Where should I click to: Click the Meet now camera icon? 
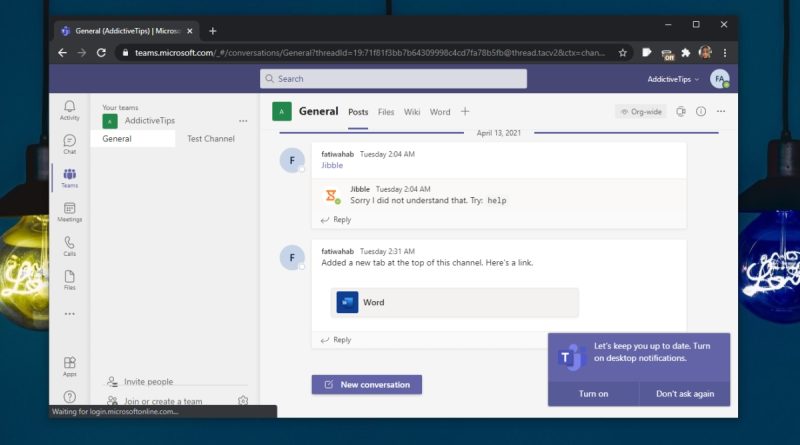[681, 111]
